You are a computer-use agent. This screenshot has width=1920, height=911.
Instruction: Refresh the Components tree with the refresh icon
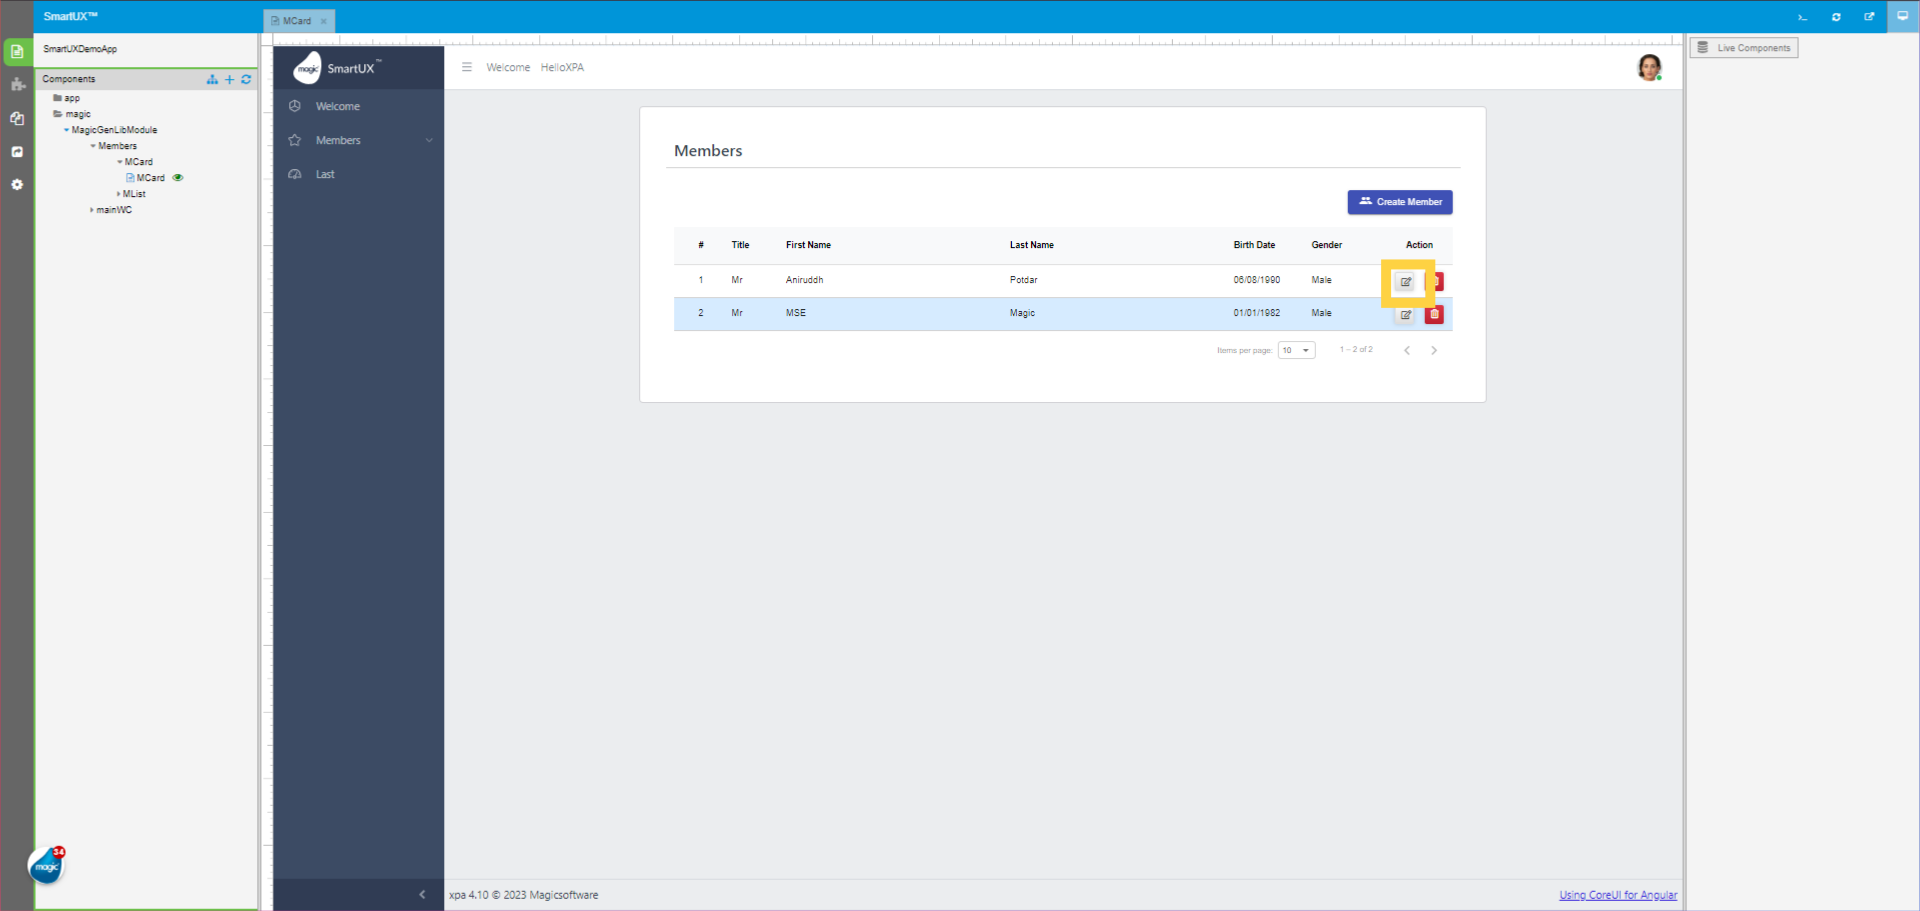246,80
